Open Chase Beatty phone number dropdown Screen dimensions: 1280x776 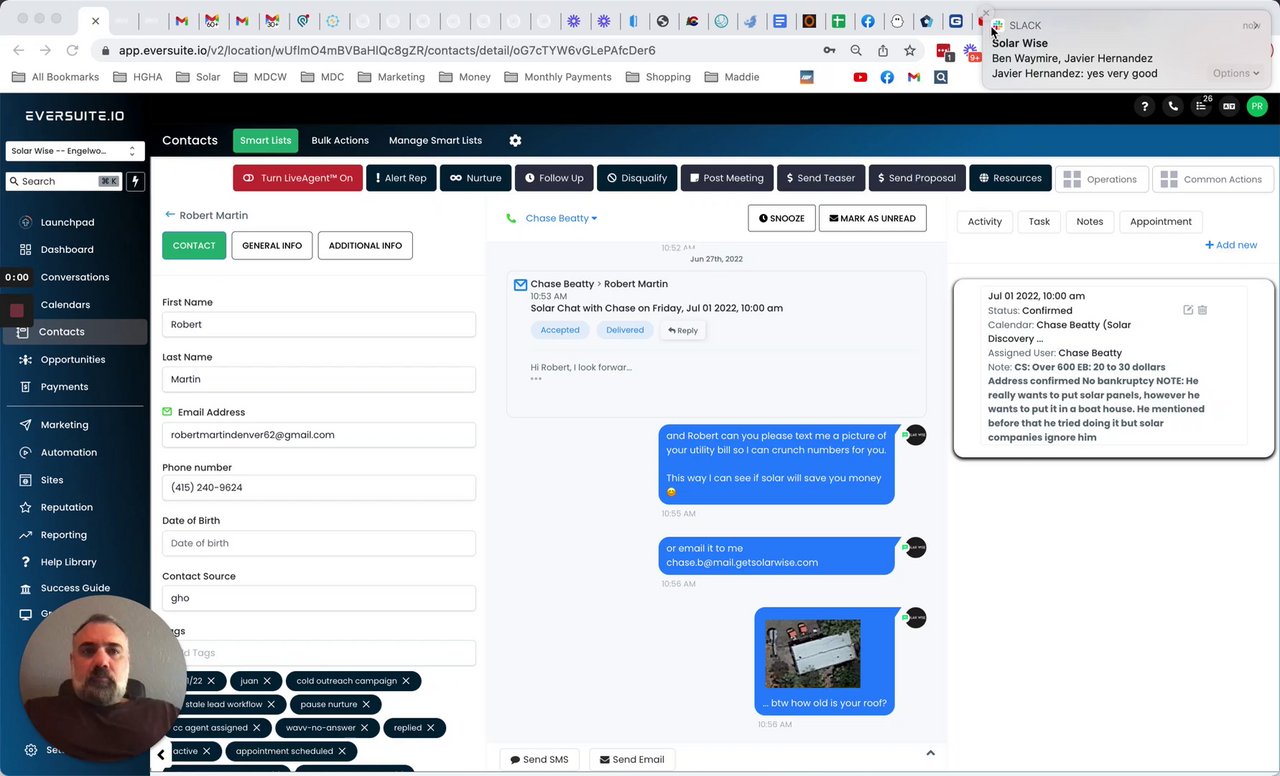pyautogui.click(x=561, y=218)
